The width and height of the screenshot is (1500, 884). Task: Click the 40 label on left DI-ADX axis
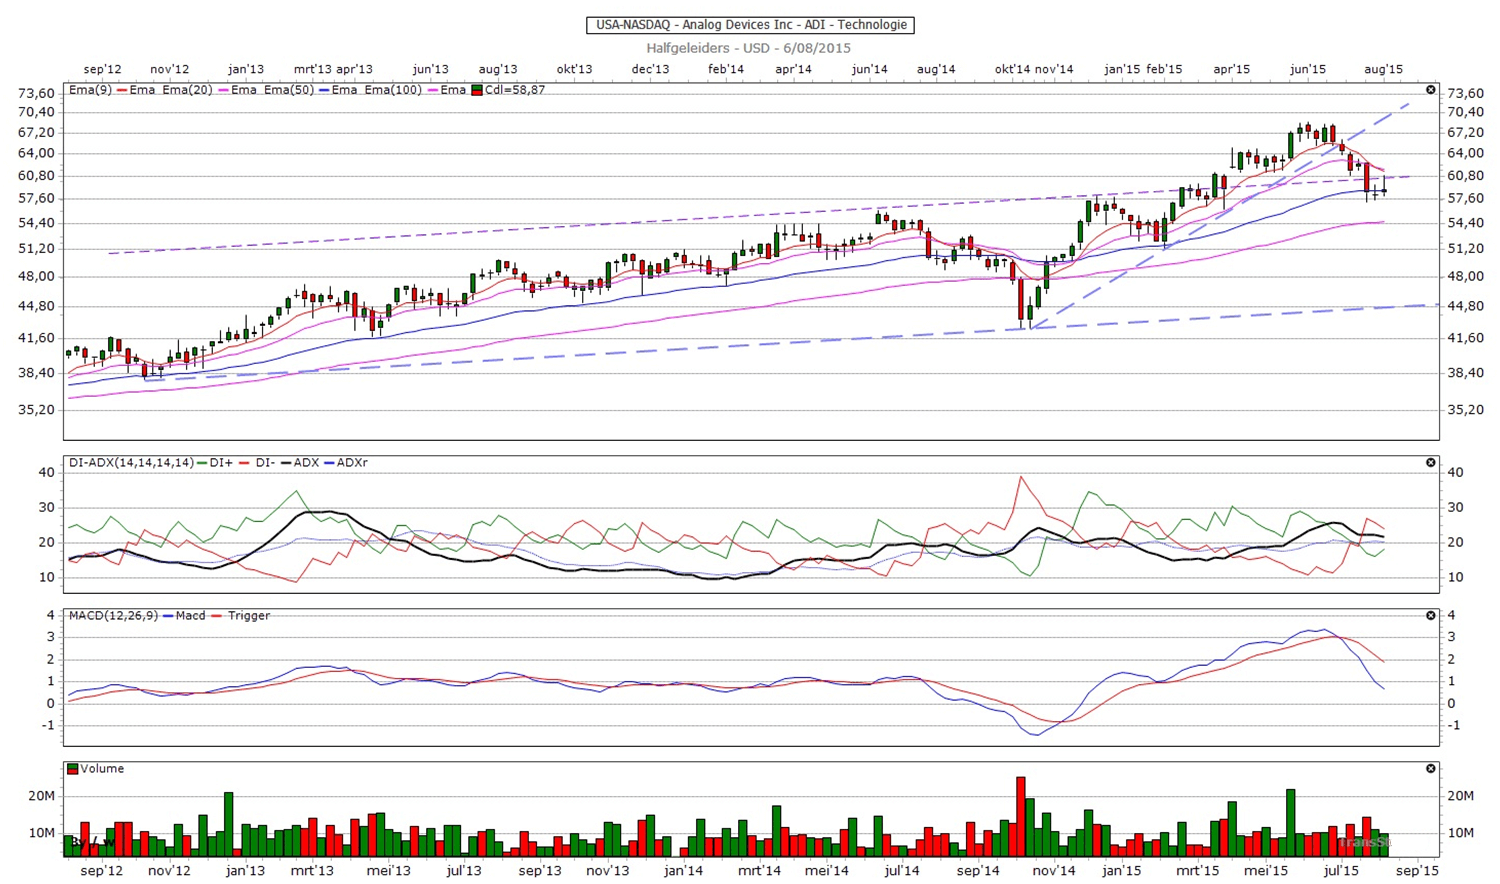[x=47, y=472]
